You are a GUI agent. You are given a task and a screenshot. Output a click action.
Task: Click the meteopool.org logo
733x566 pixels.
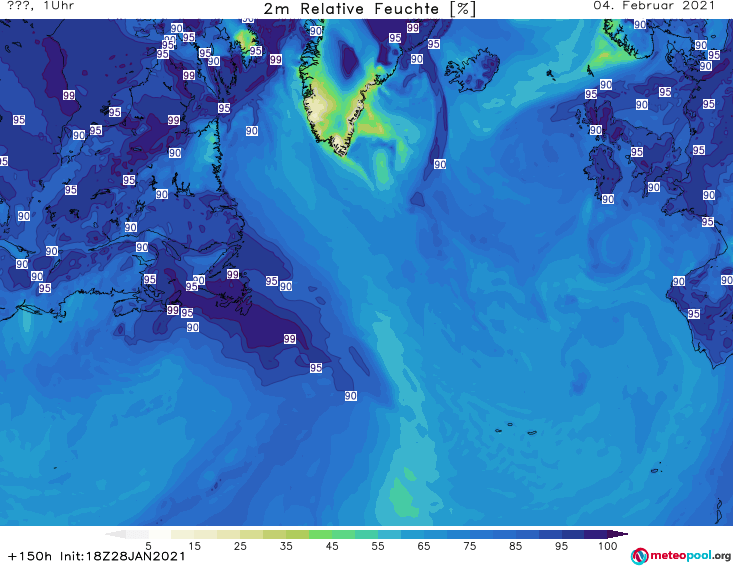pyautogui.click(x=681, y=556)
